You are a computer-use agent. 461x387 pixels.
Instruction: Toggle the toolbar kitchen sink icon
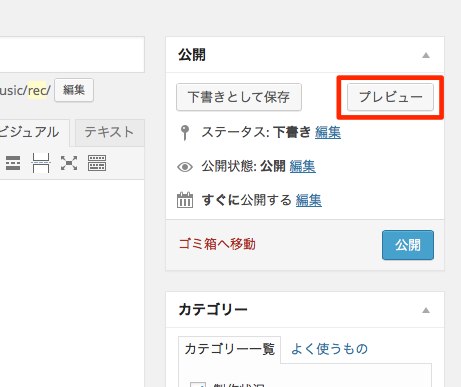[x=97, y=163]
